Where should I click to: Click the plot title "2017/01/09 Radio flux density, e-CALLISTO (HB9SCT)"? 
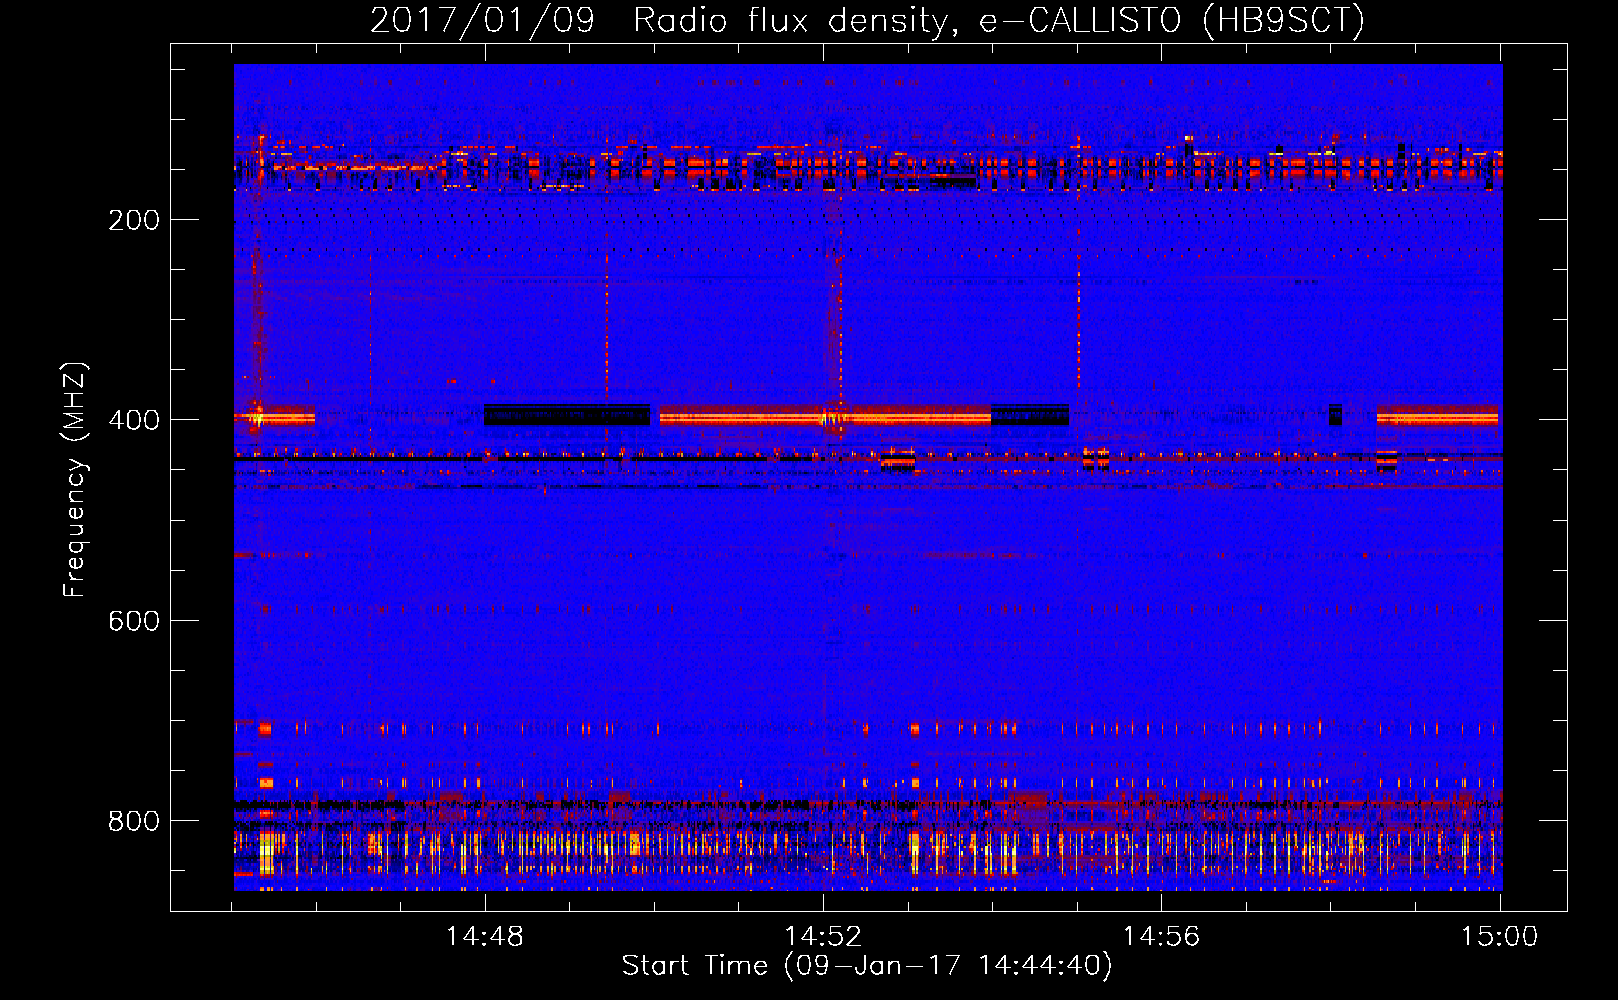[x=867, y=21]
